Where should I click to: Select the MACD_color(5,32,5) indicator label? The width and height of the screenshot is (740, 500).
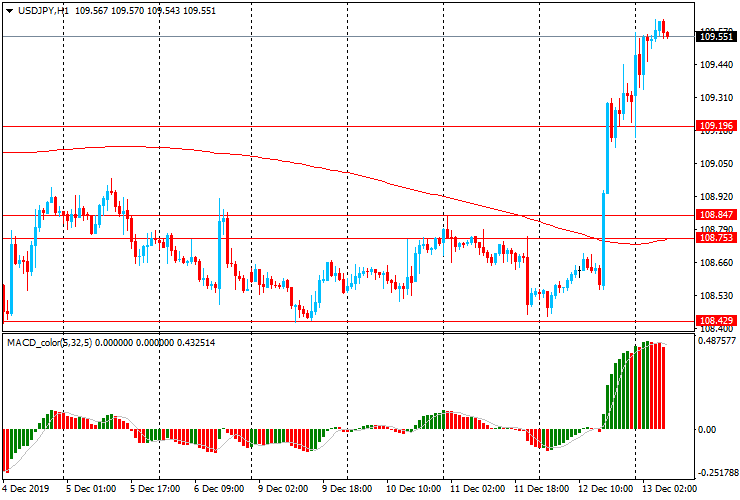[x=50, y=342]
